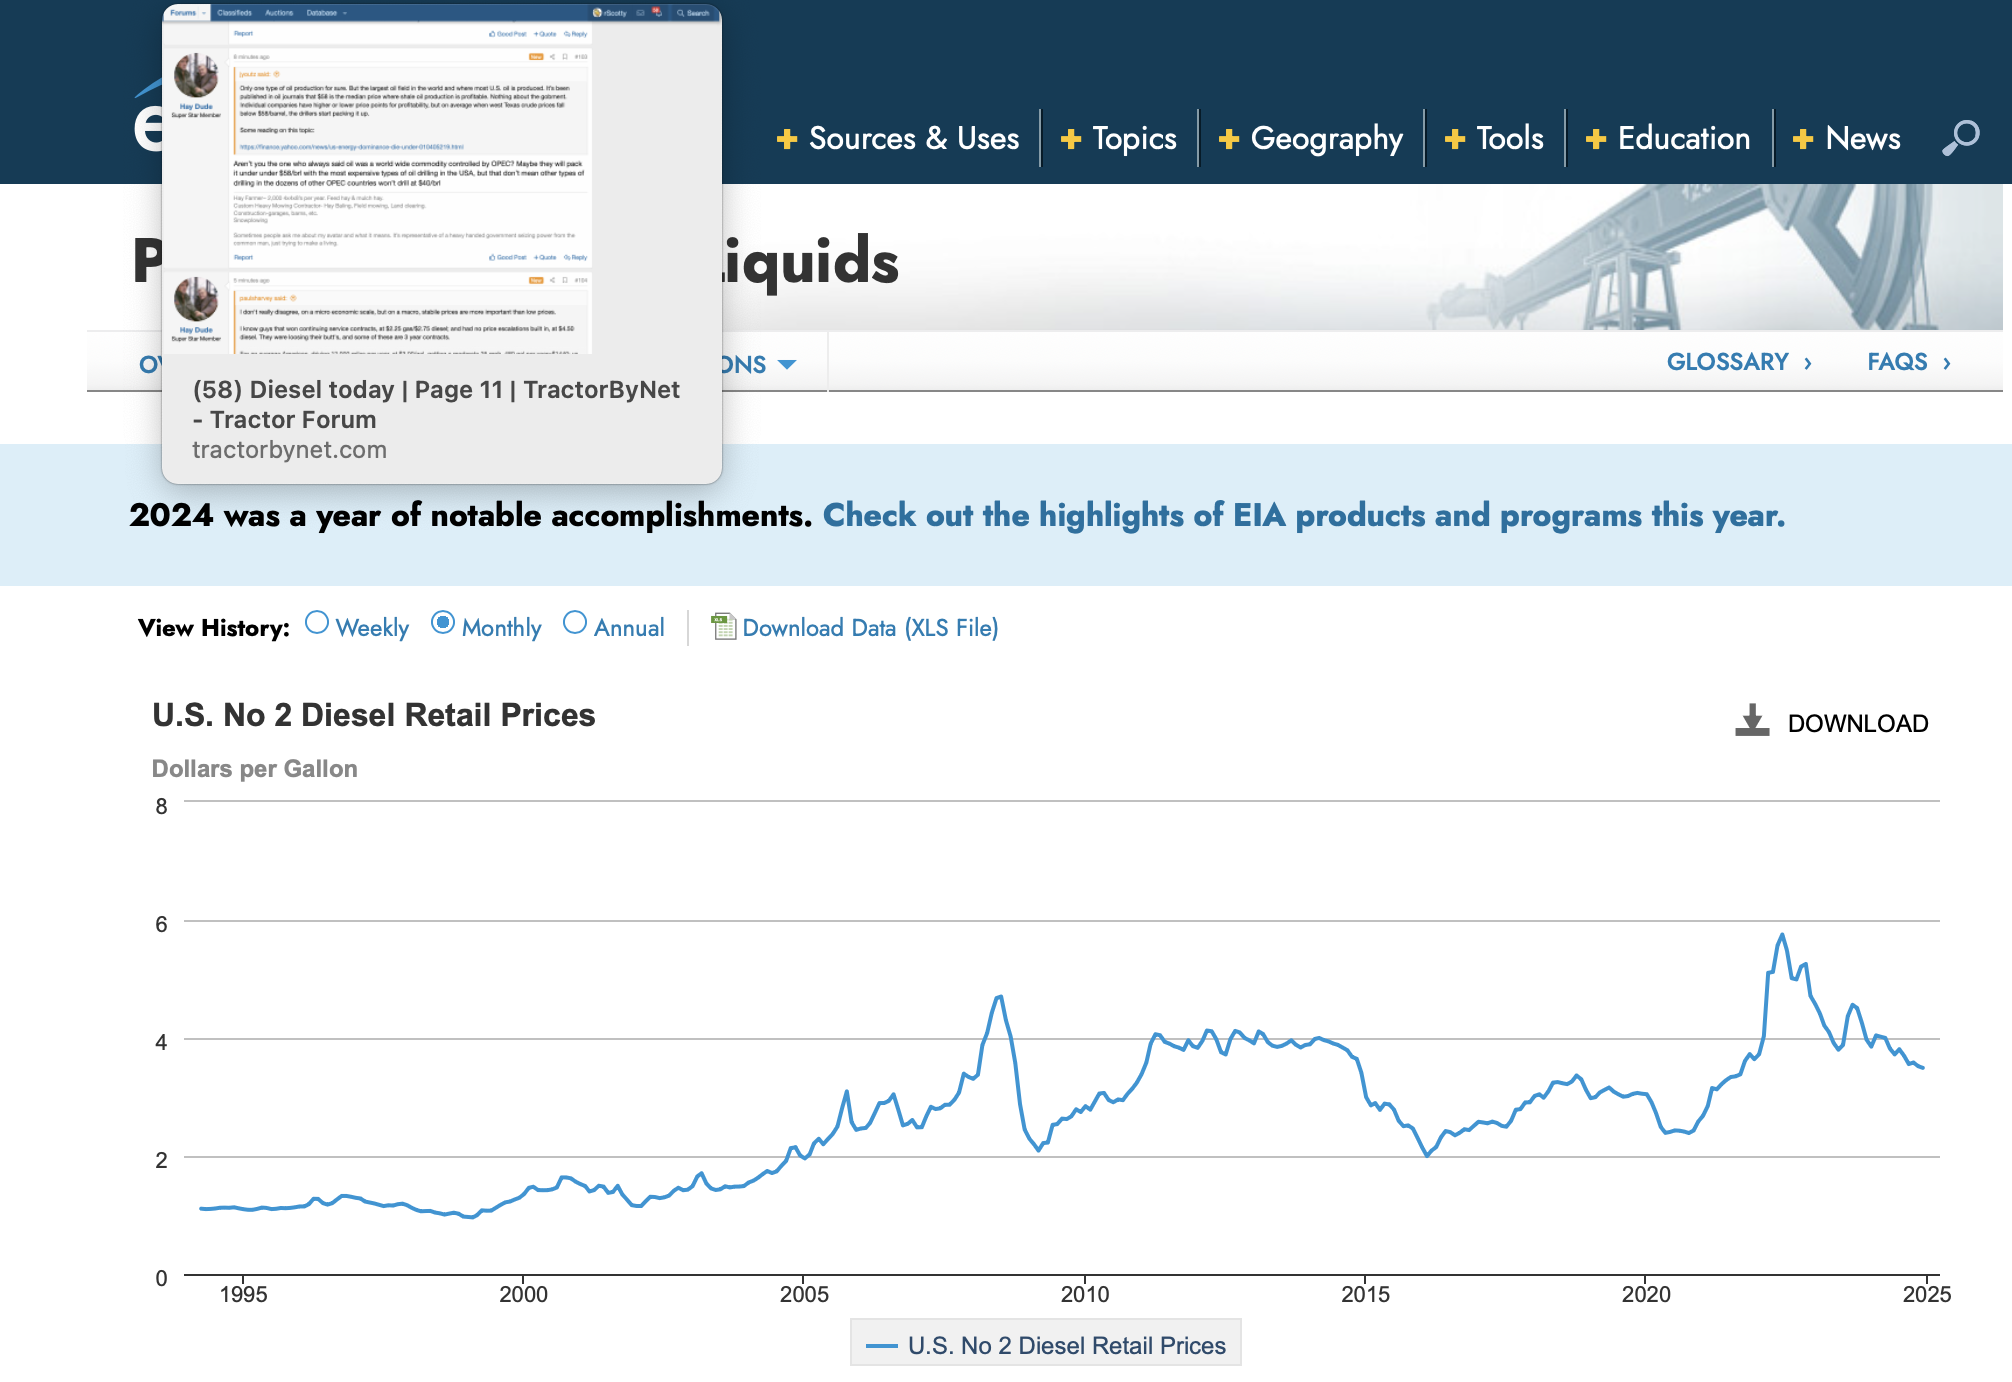Select the Annual view history option
This screenshot has width=2012, height=1382.
(575, 623)
